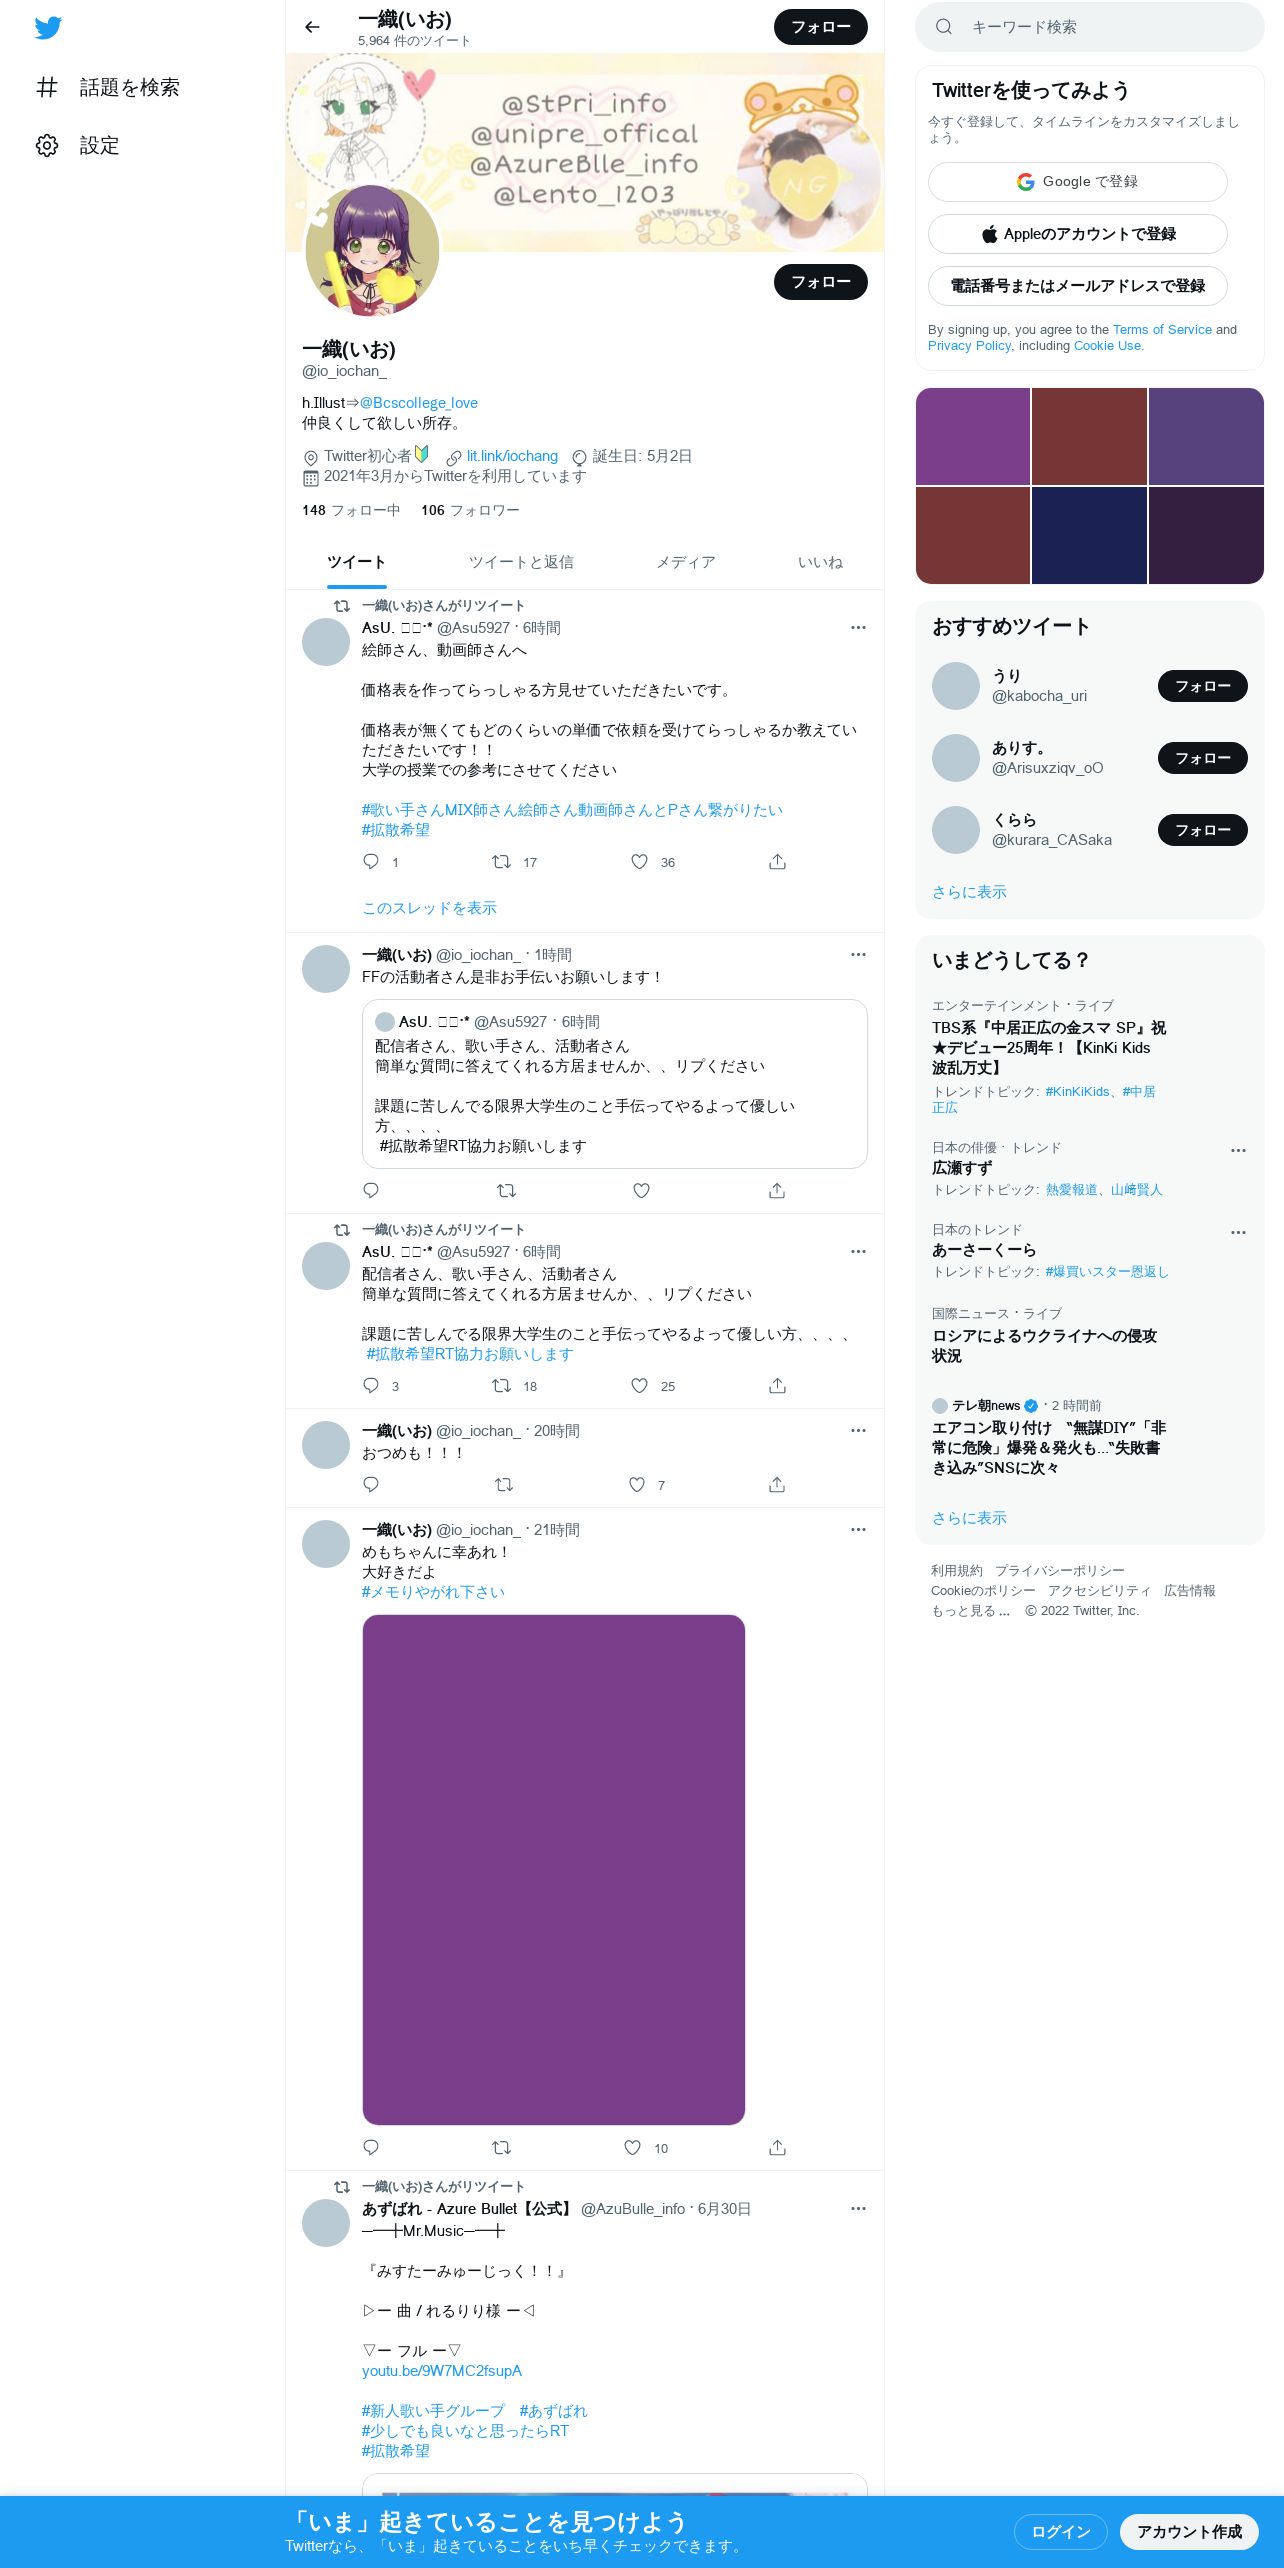
Task: Reply to tweet with 3 replies
Action: 371,1385
